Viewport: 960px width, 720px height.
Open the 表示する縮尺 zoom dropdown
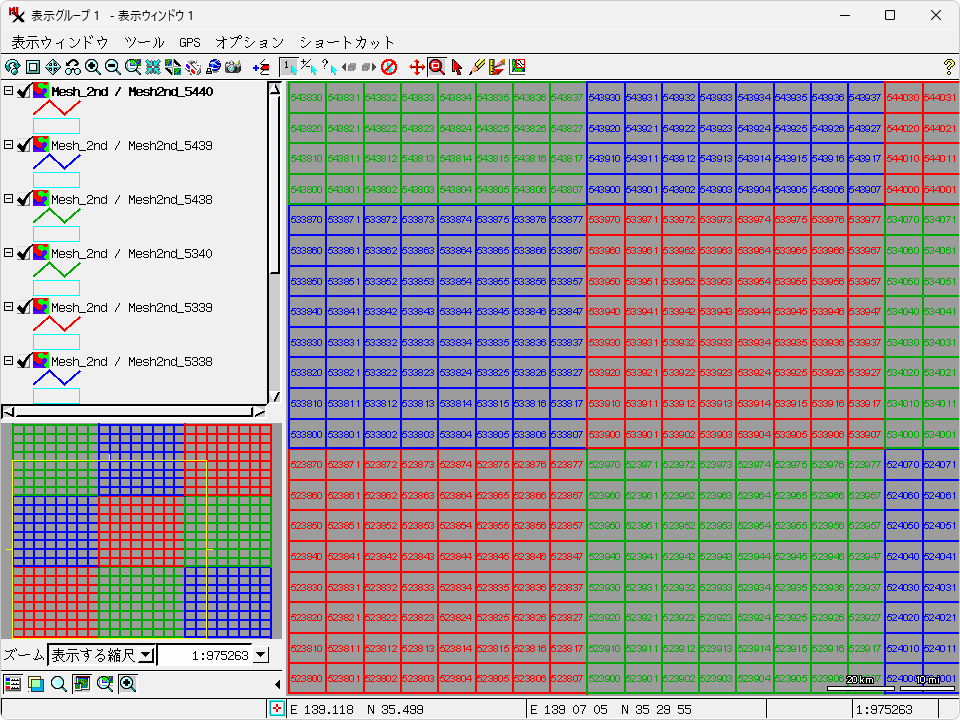(x=145, y=655)
